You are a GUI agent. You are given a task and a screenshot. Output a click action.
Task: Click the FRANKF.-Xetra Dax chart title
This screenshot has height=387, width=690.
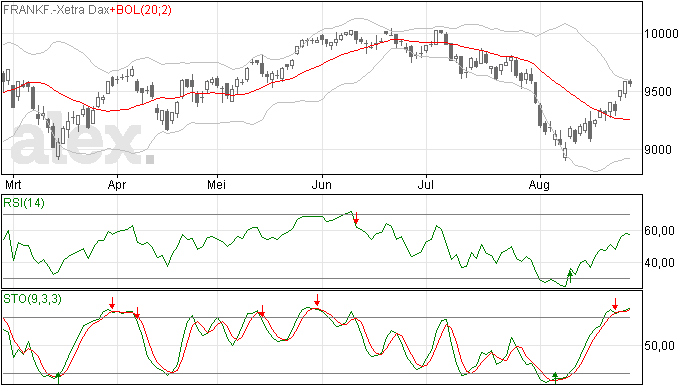(56, 10)
